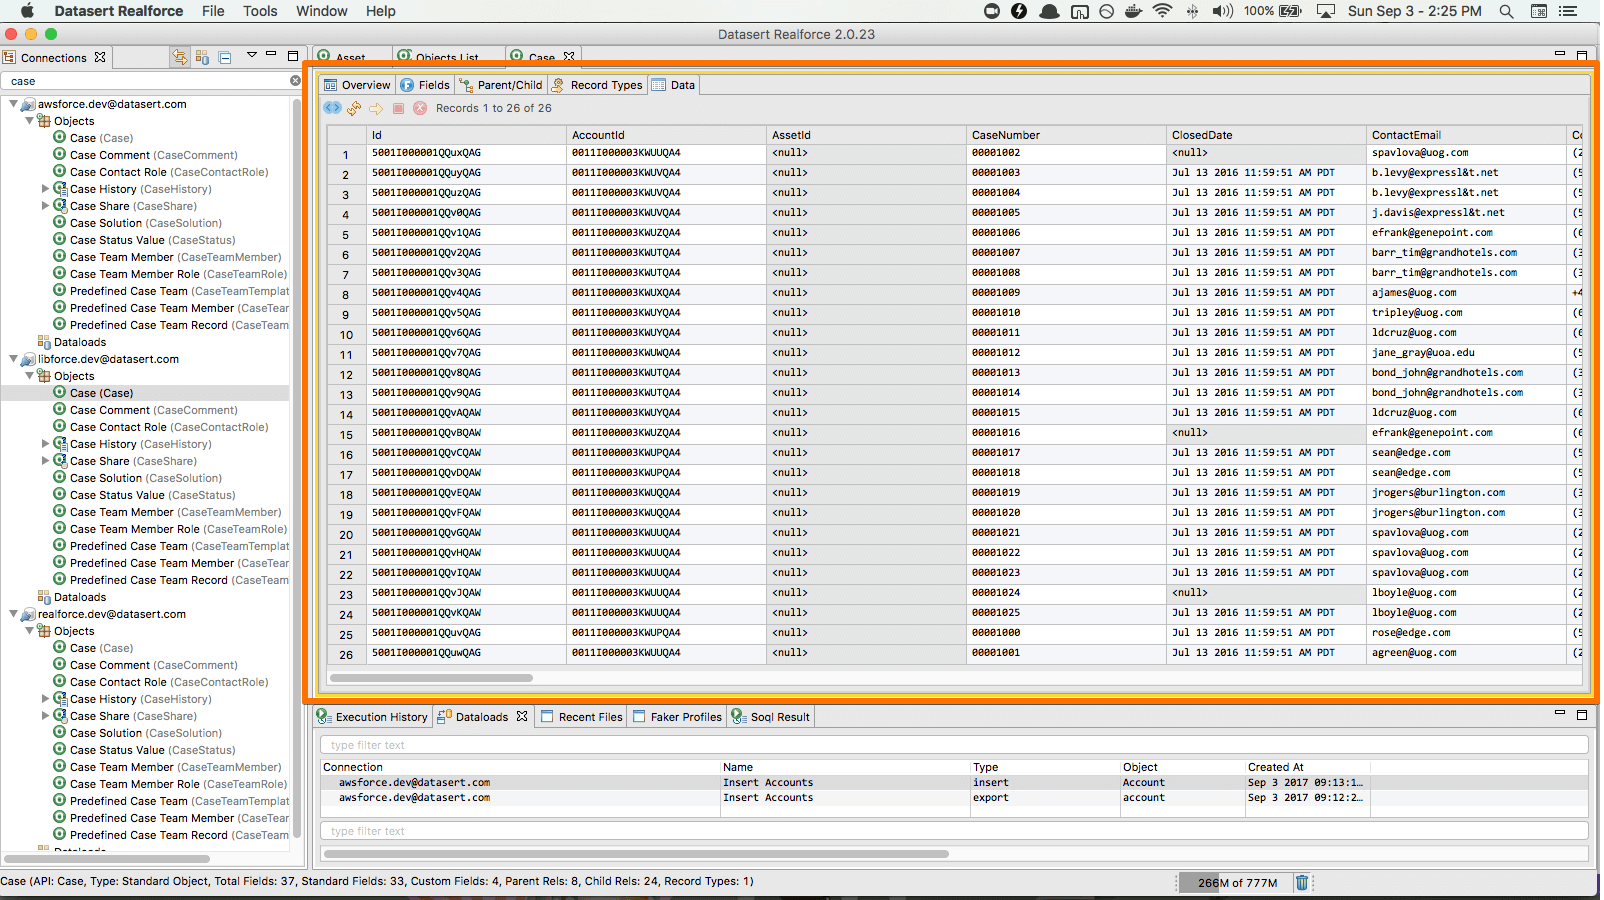Click the lower 'type filter text' field
The image size is (1604, 900).
pyautogui.click(x=954, y=831)
